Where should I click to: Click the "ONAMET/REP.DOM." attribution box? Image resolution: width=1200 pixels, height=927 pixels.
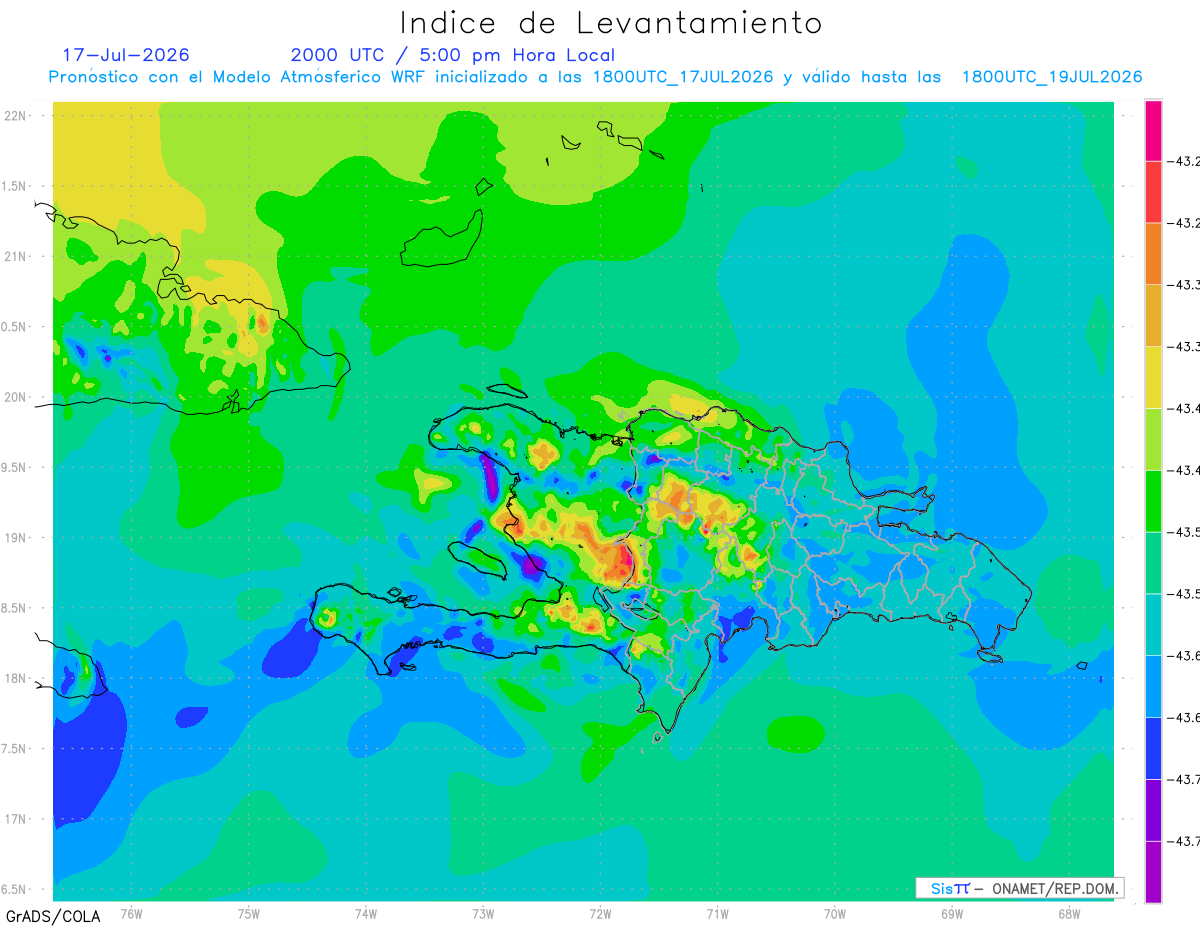click(x=1019, y=888)
